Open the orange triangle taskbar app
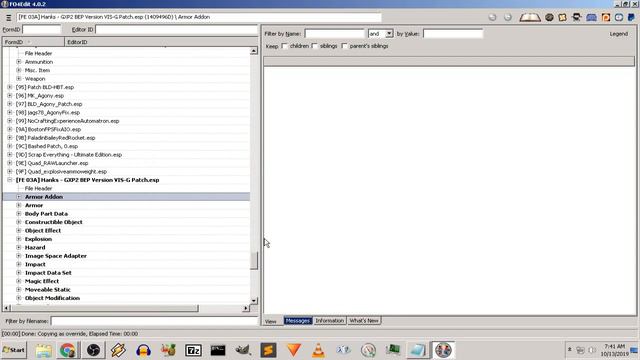Screen dimensions: 640x360 [x=293, y=350]
